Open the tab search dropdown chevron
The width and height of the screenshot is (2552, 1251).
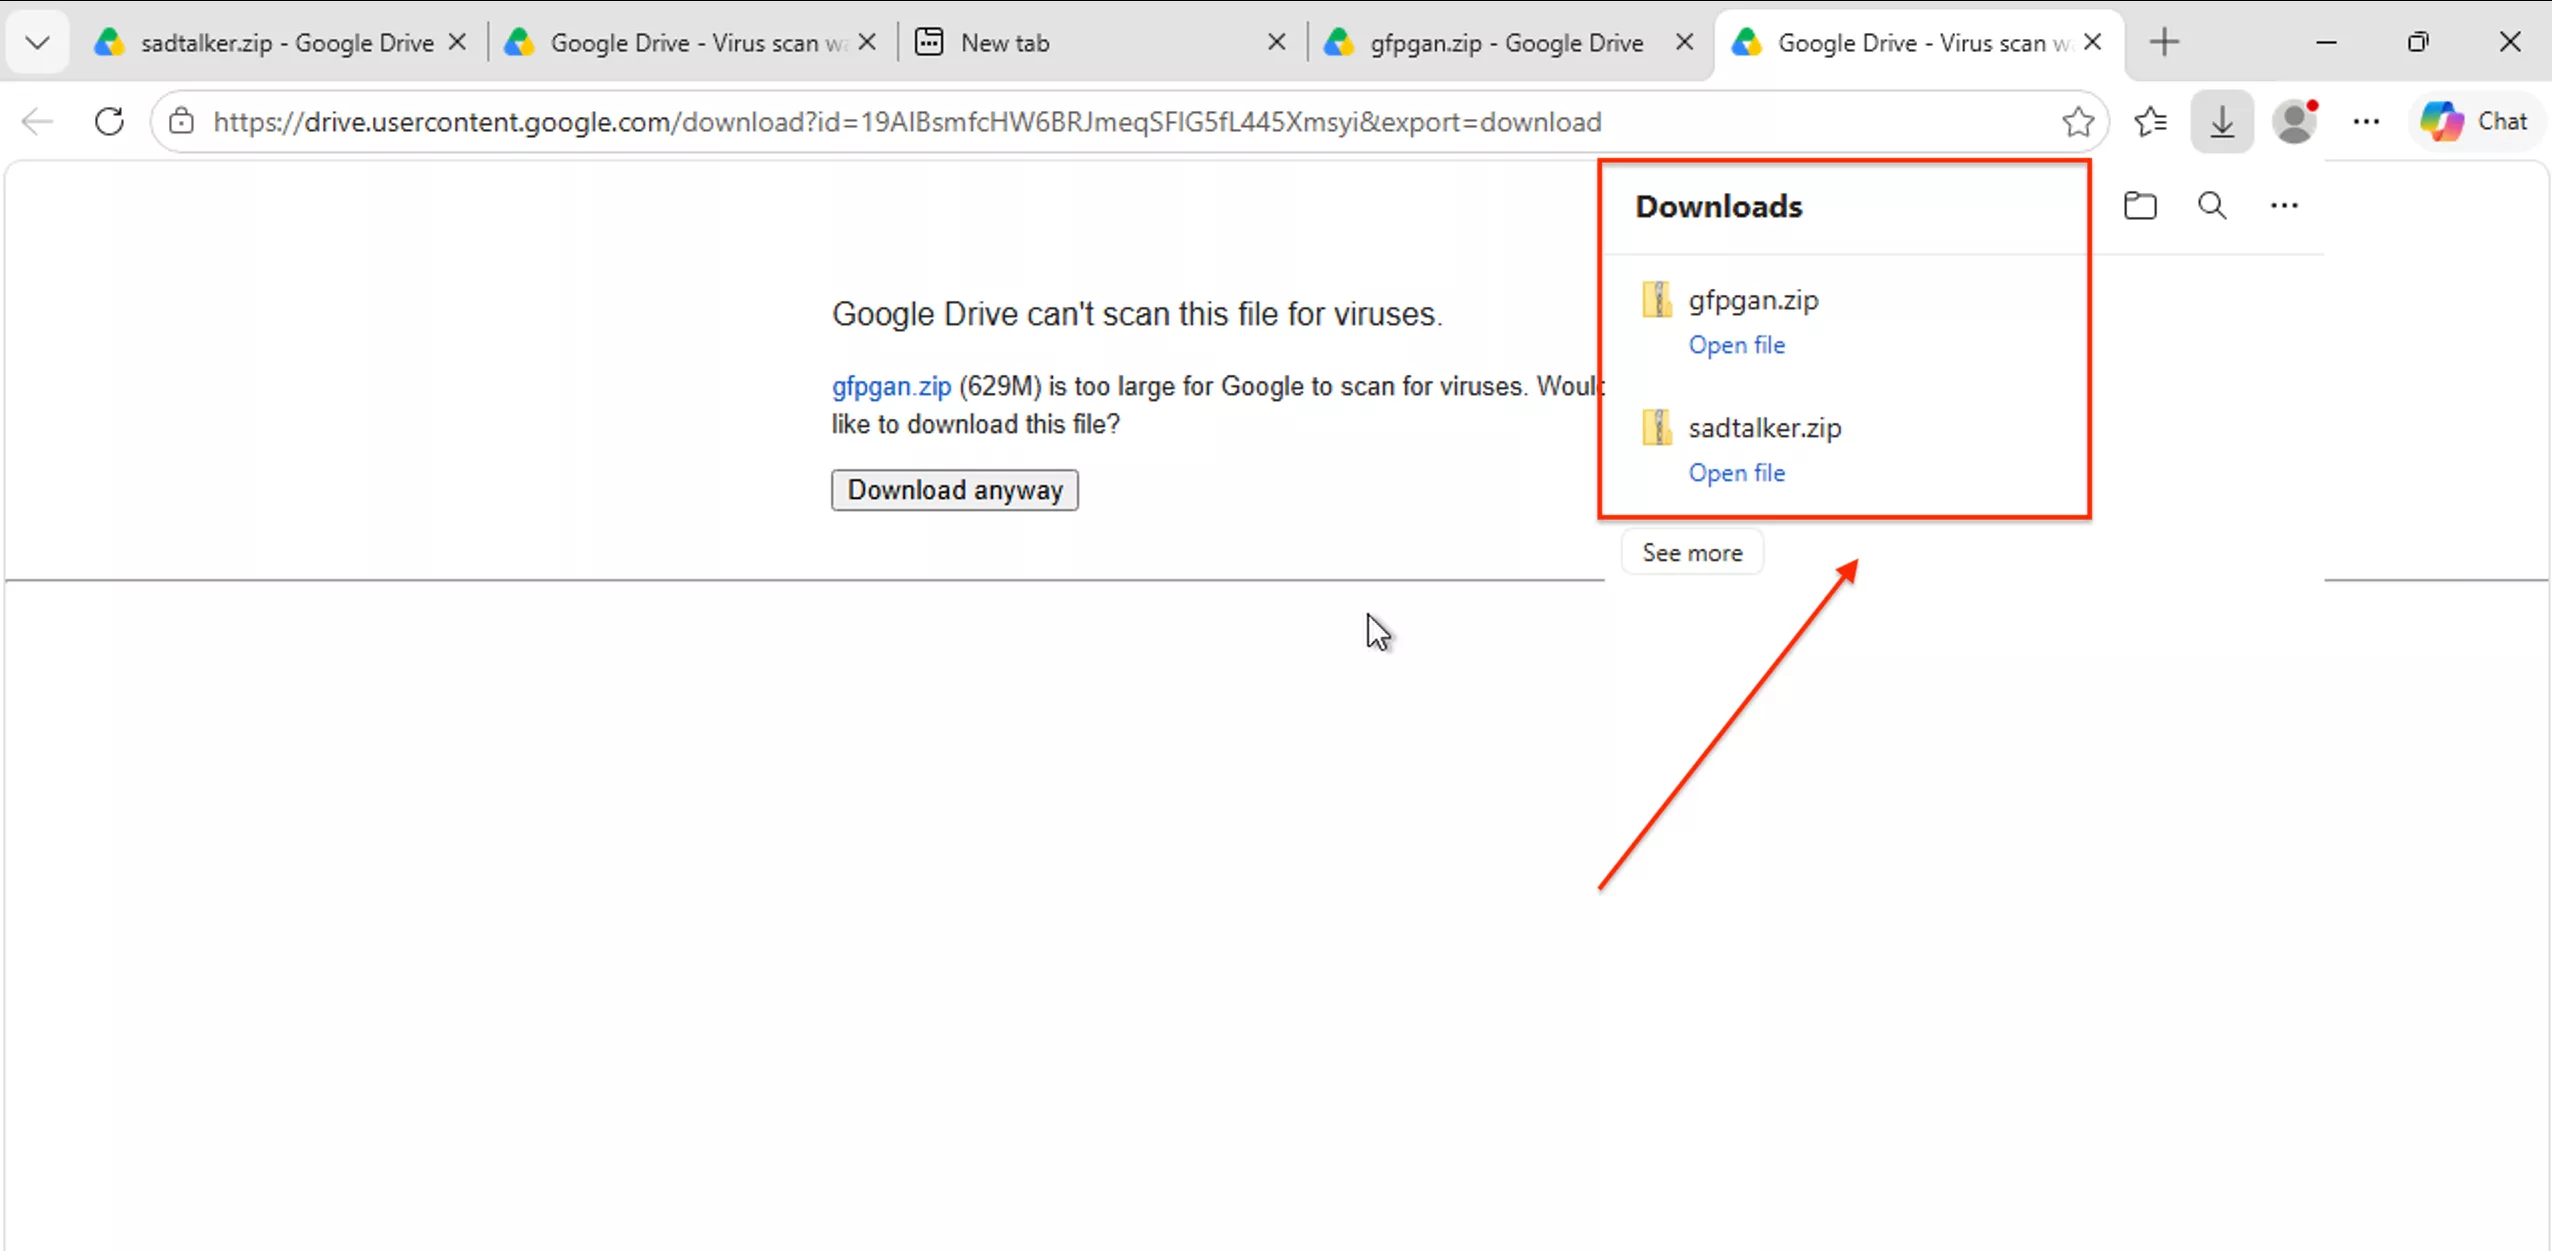37,43
